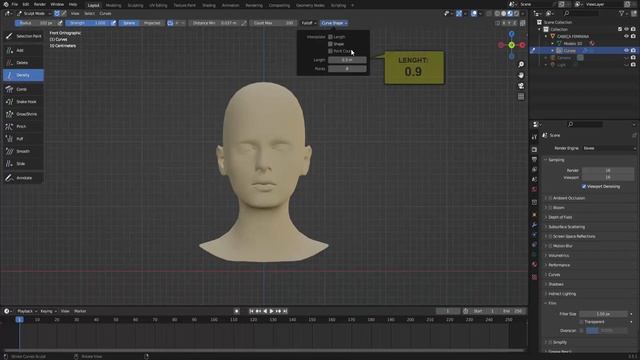Image resolution: width=640 pixels, height=360 pixels.
Task: Toggle visibility of CABEÇA FEMININA object
Action: pos(626,36)
